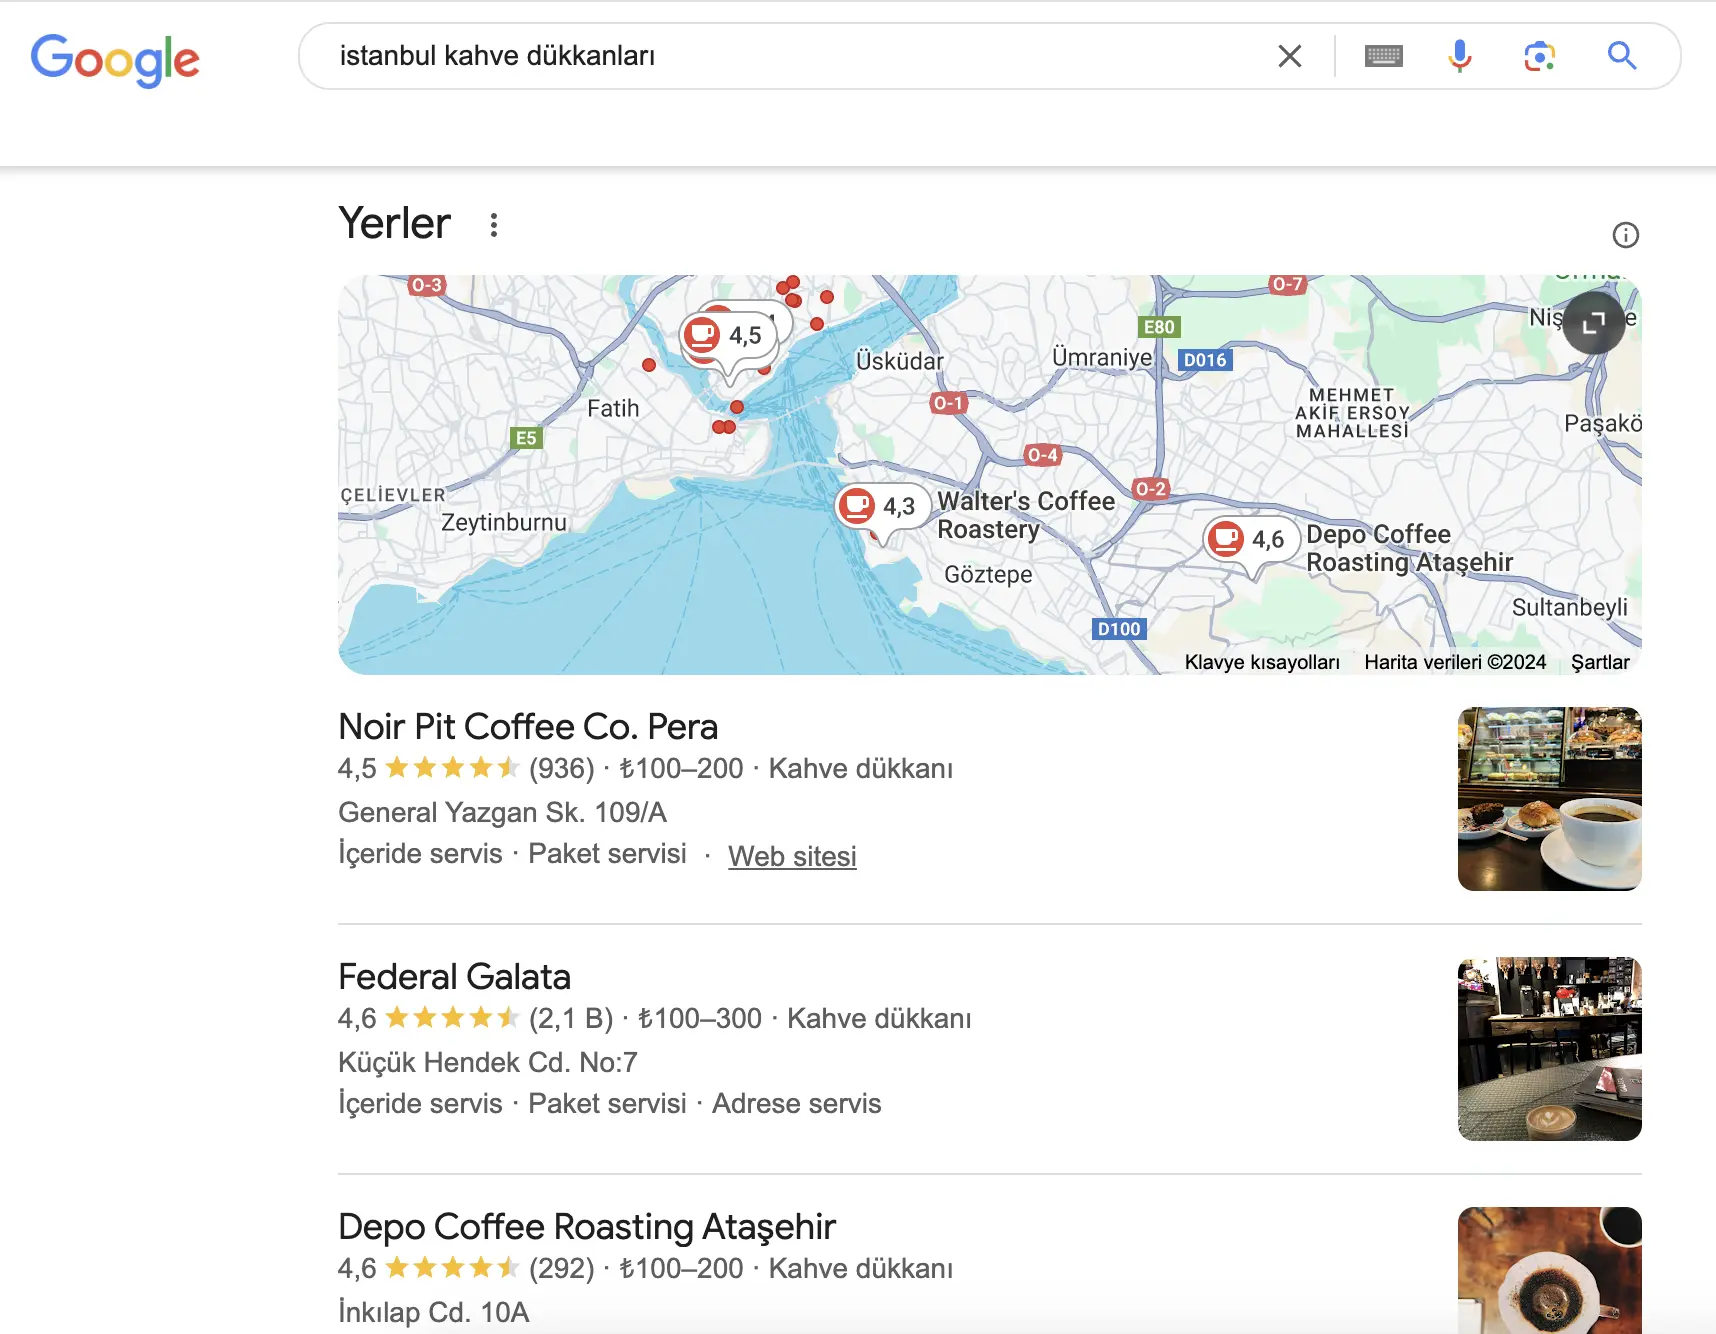The width and height of the screenshot is (1716, 1334).
Task: Click the Fatih label on map
Action: (613, 408)
